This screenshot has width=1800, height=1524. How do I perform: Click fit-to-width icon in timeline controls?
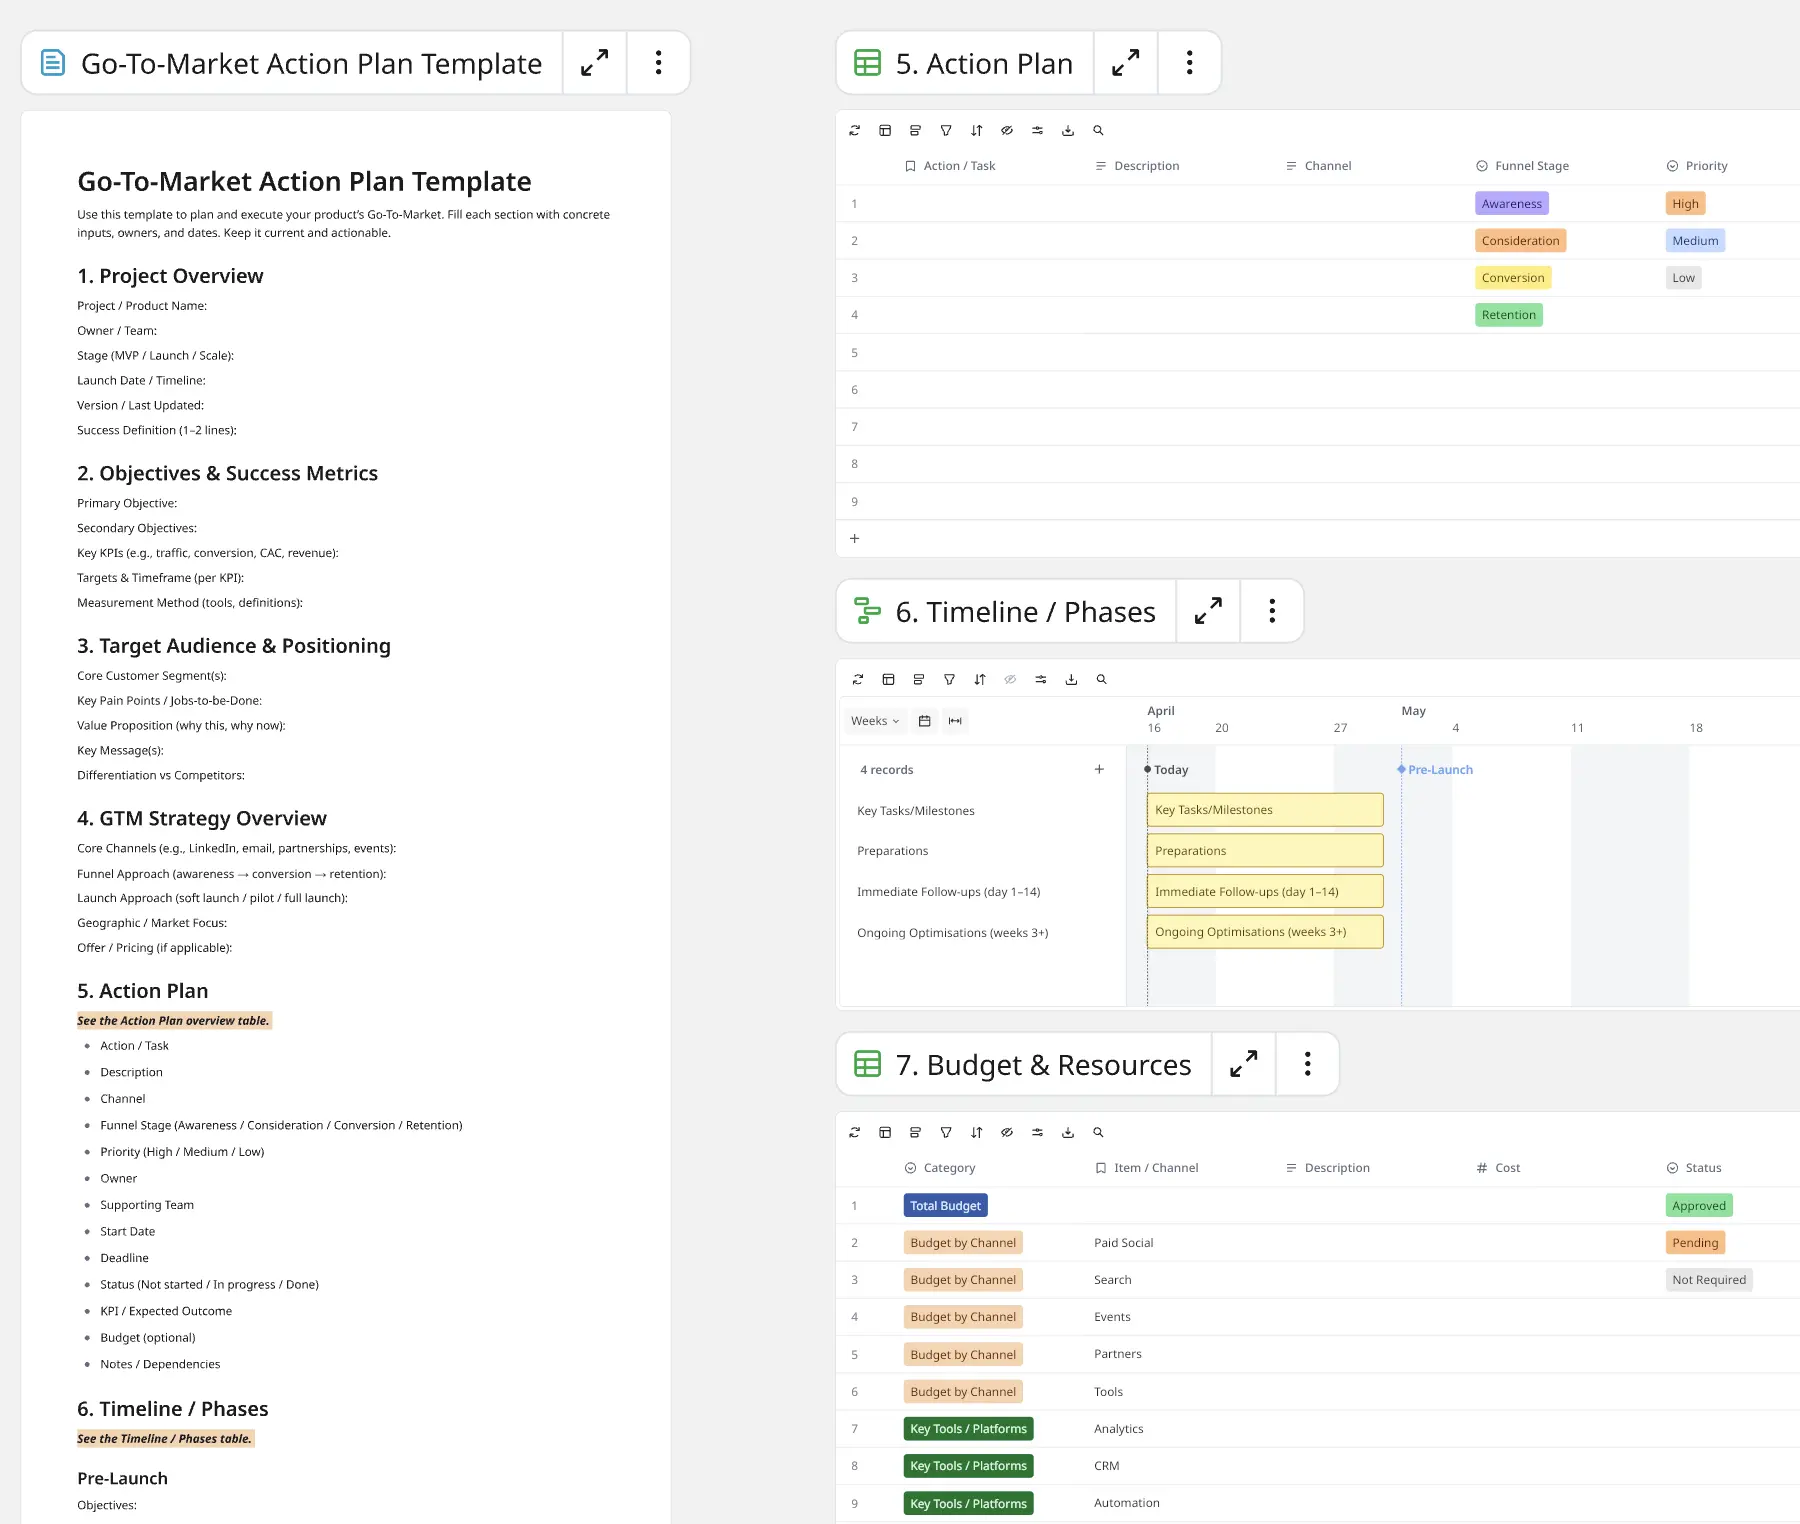(x=955, y=721)
